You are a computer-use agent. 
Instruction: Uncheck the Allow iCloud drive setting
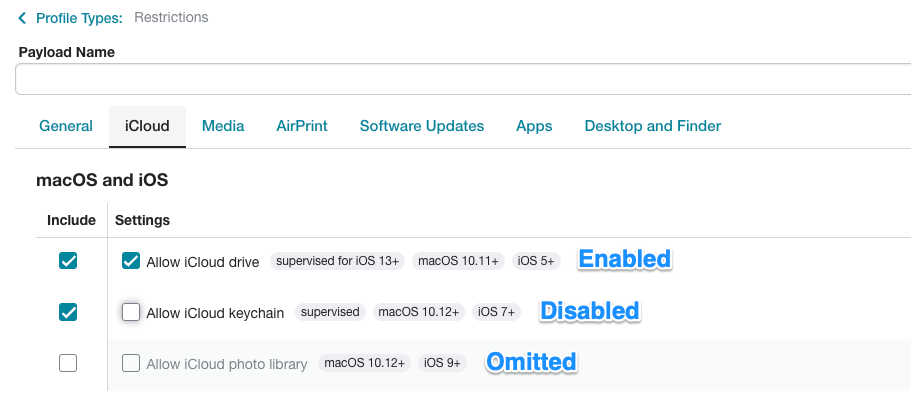[x=131, y=261]
